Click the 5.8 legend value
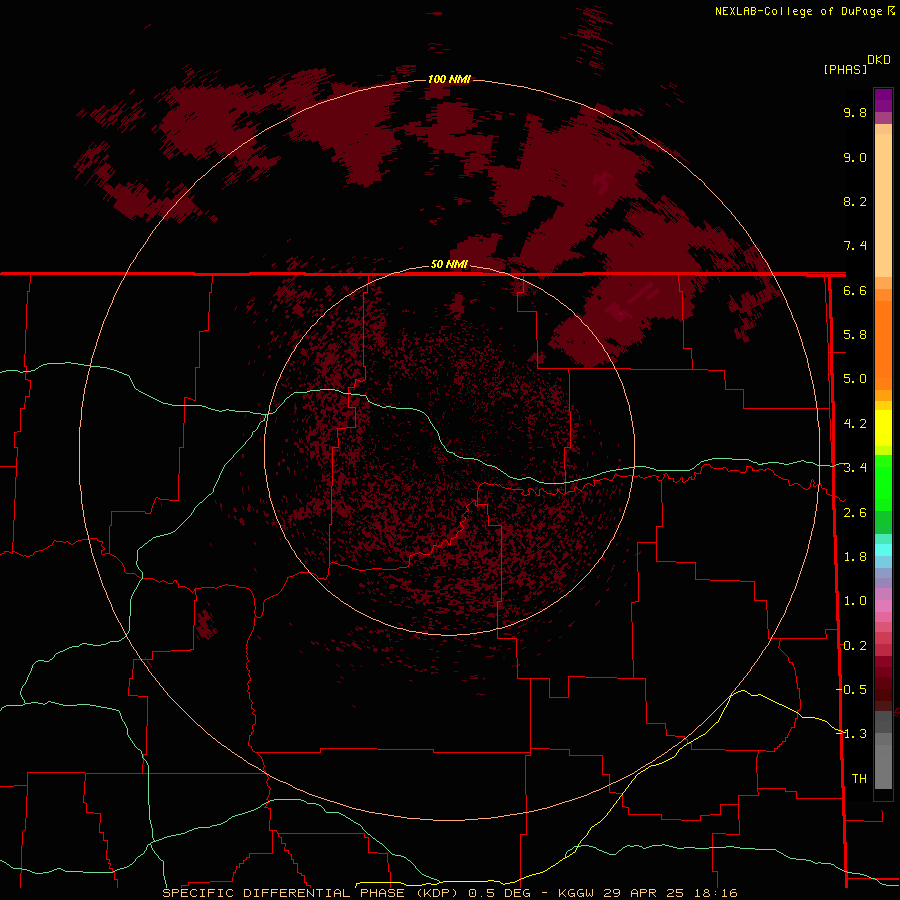 click(x=855, y=335)
